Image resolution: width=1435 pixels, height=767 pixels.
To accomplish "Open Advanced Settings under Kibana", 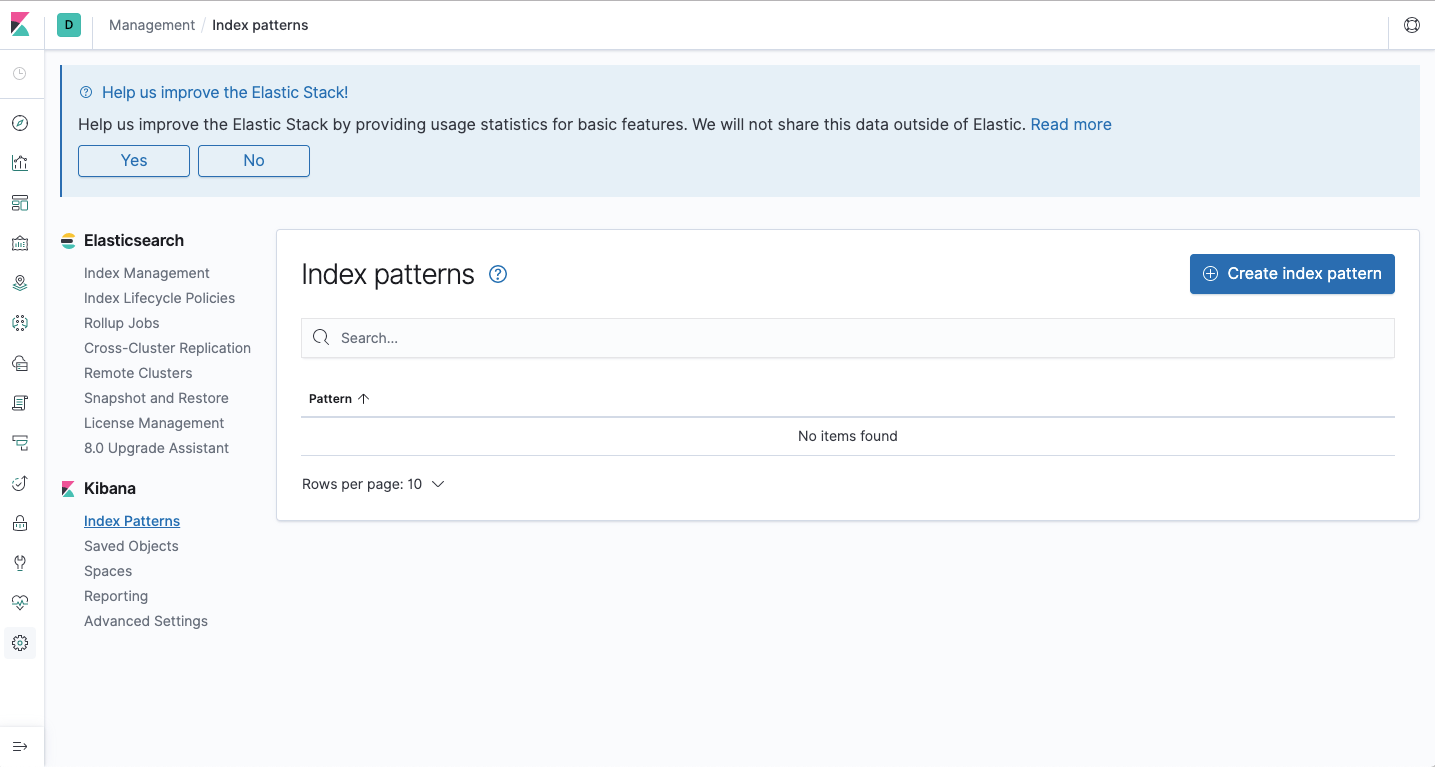I will coord(146,621).
